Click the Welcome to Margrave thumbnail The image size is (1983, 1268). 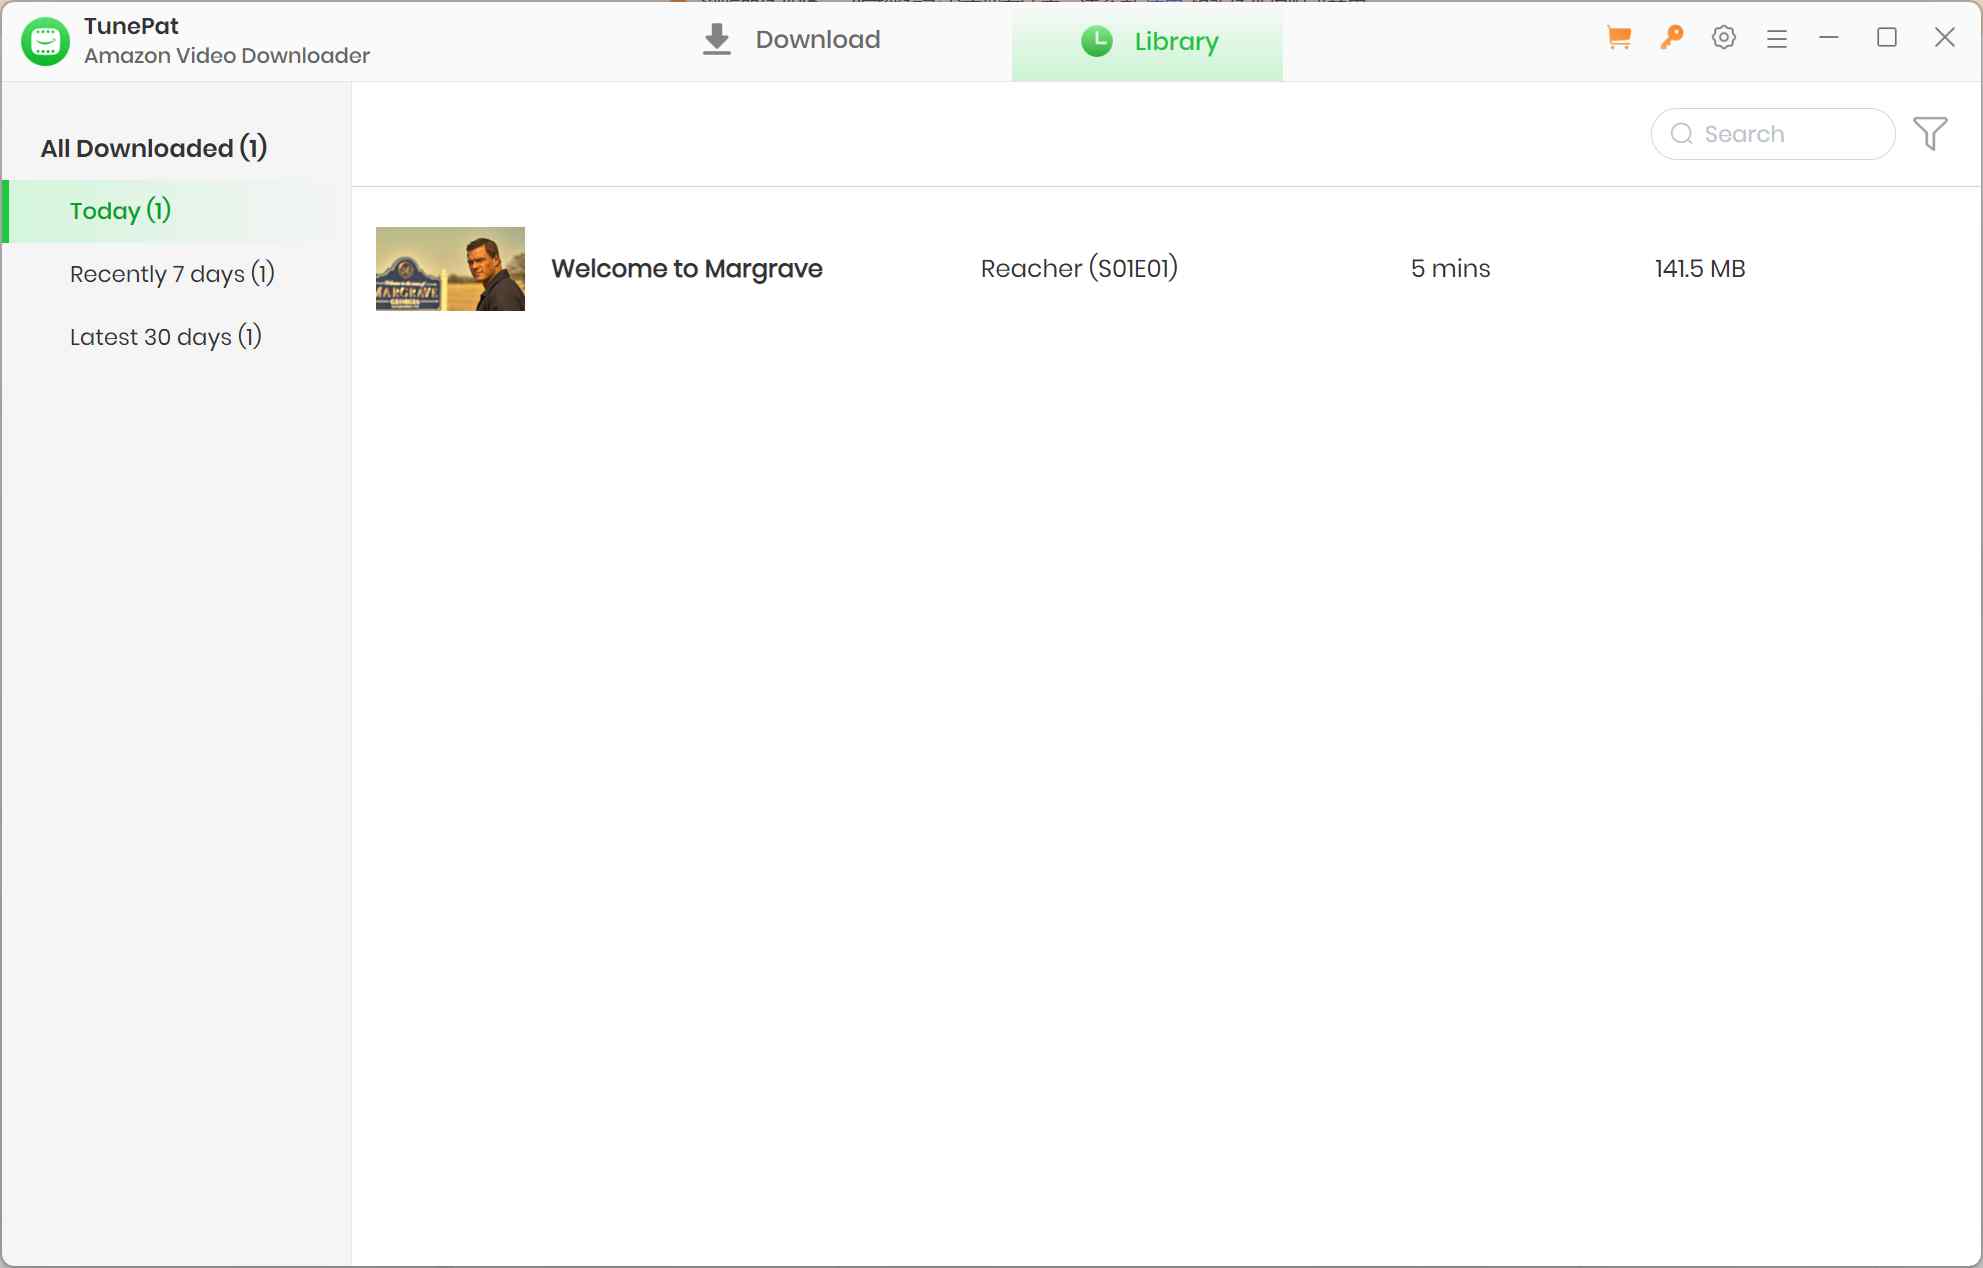tap(450, 268)
